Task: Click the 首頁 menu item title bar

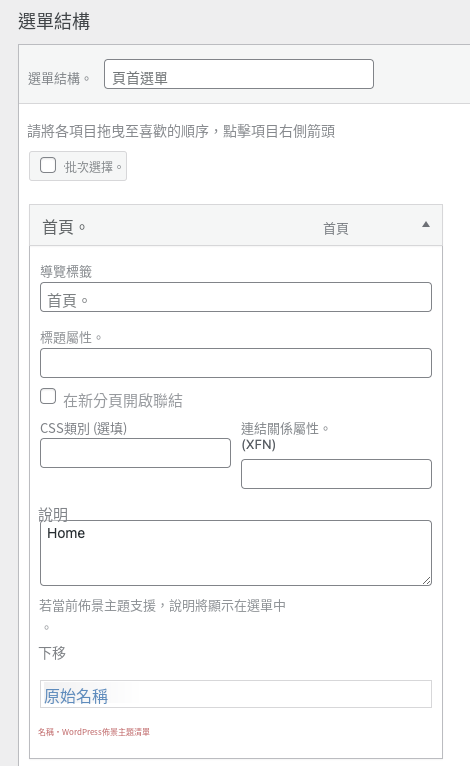Action: tap(236, 225)
